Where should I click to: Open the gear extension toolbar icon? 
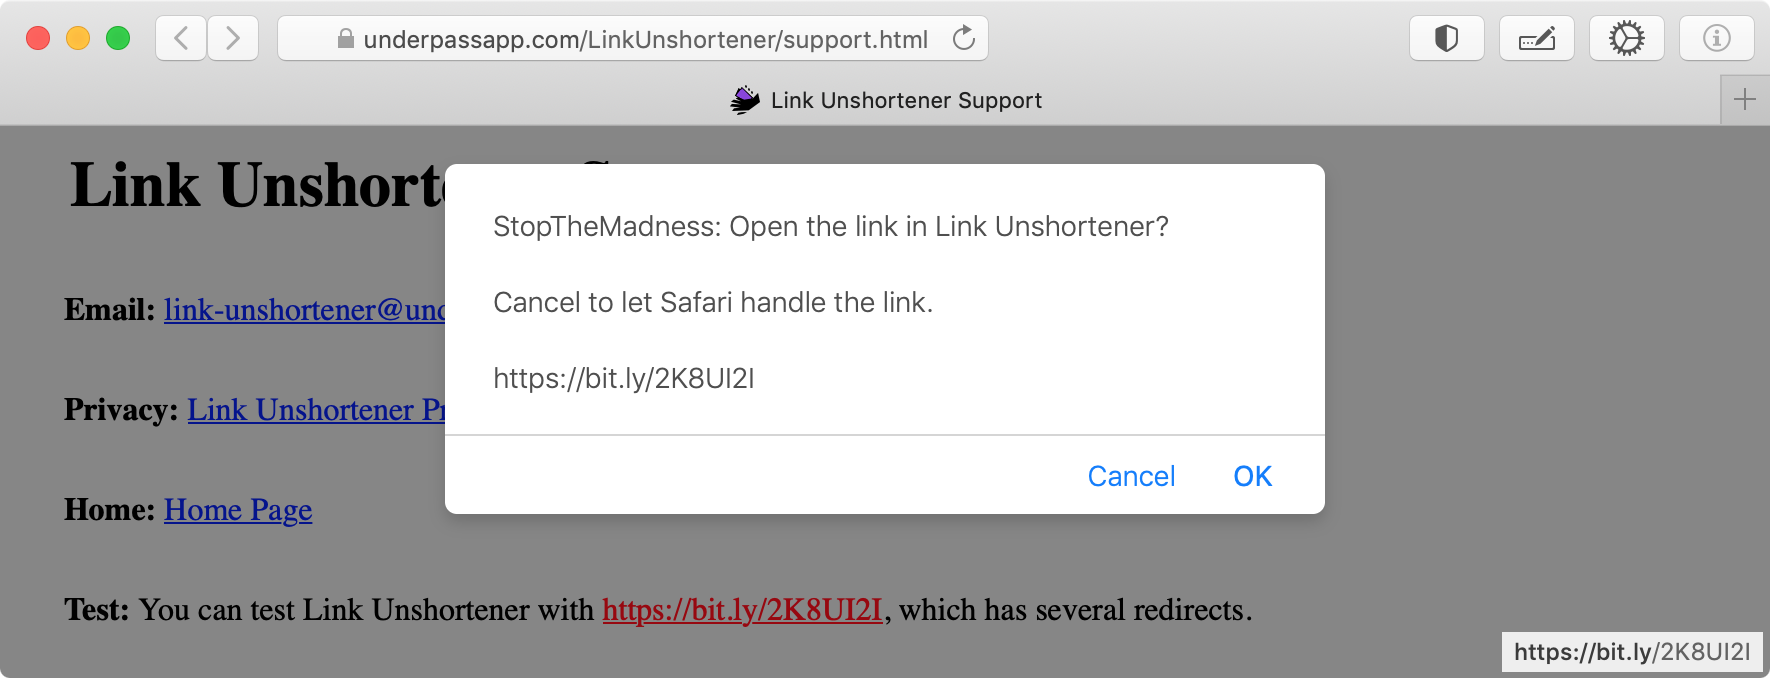(x=1626, y=39)
